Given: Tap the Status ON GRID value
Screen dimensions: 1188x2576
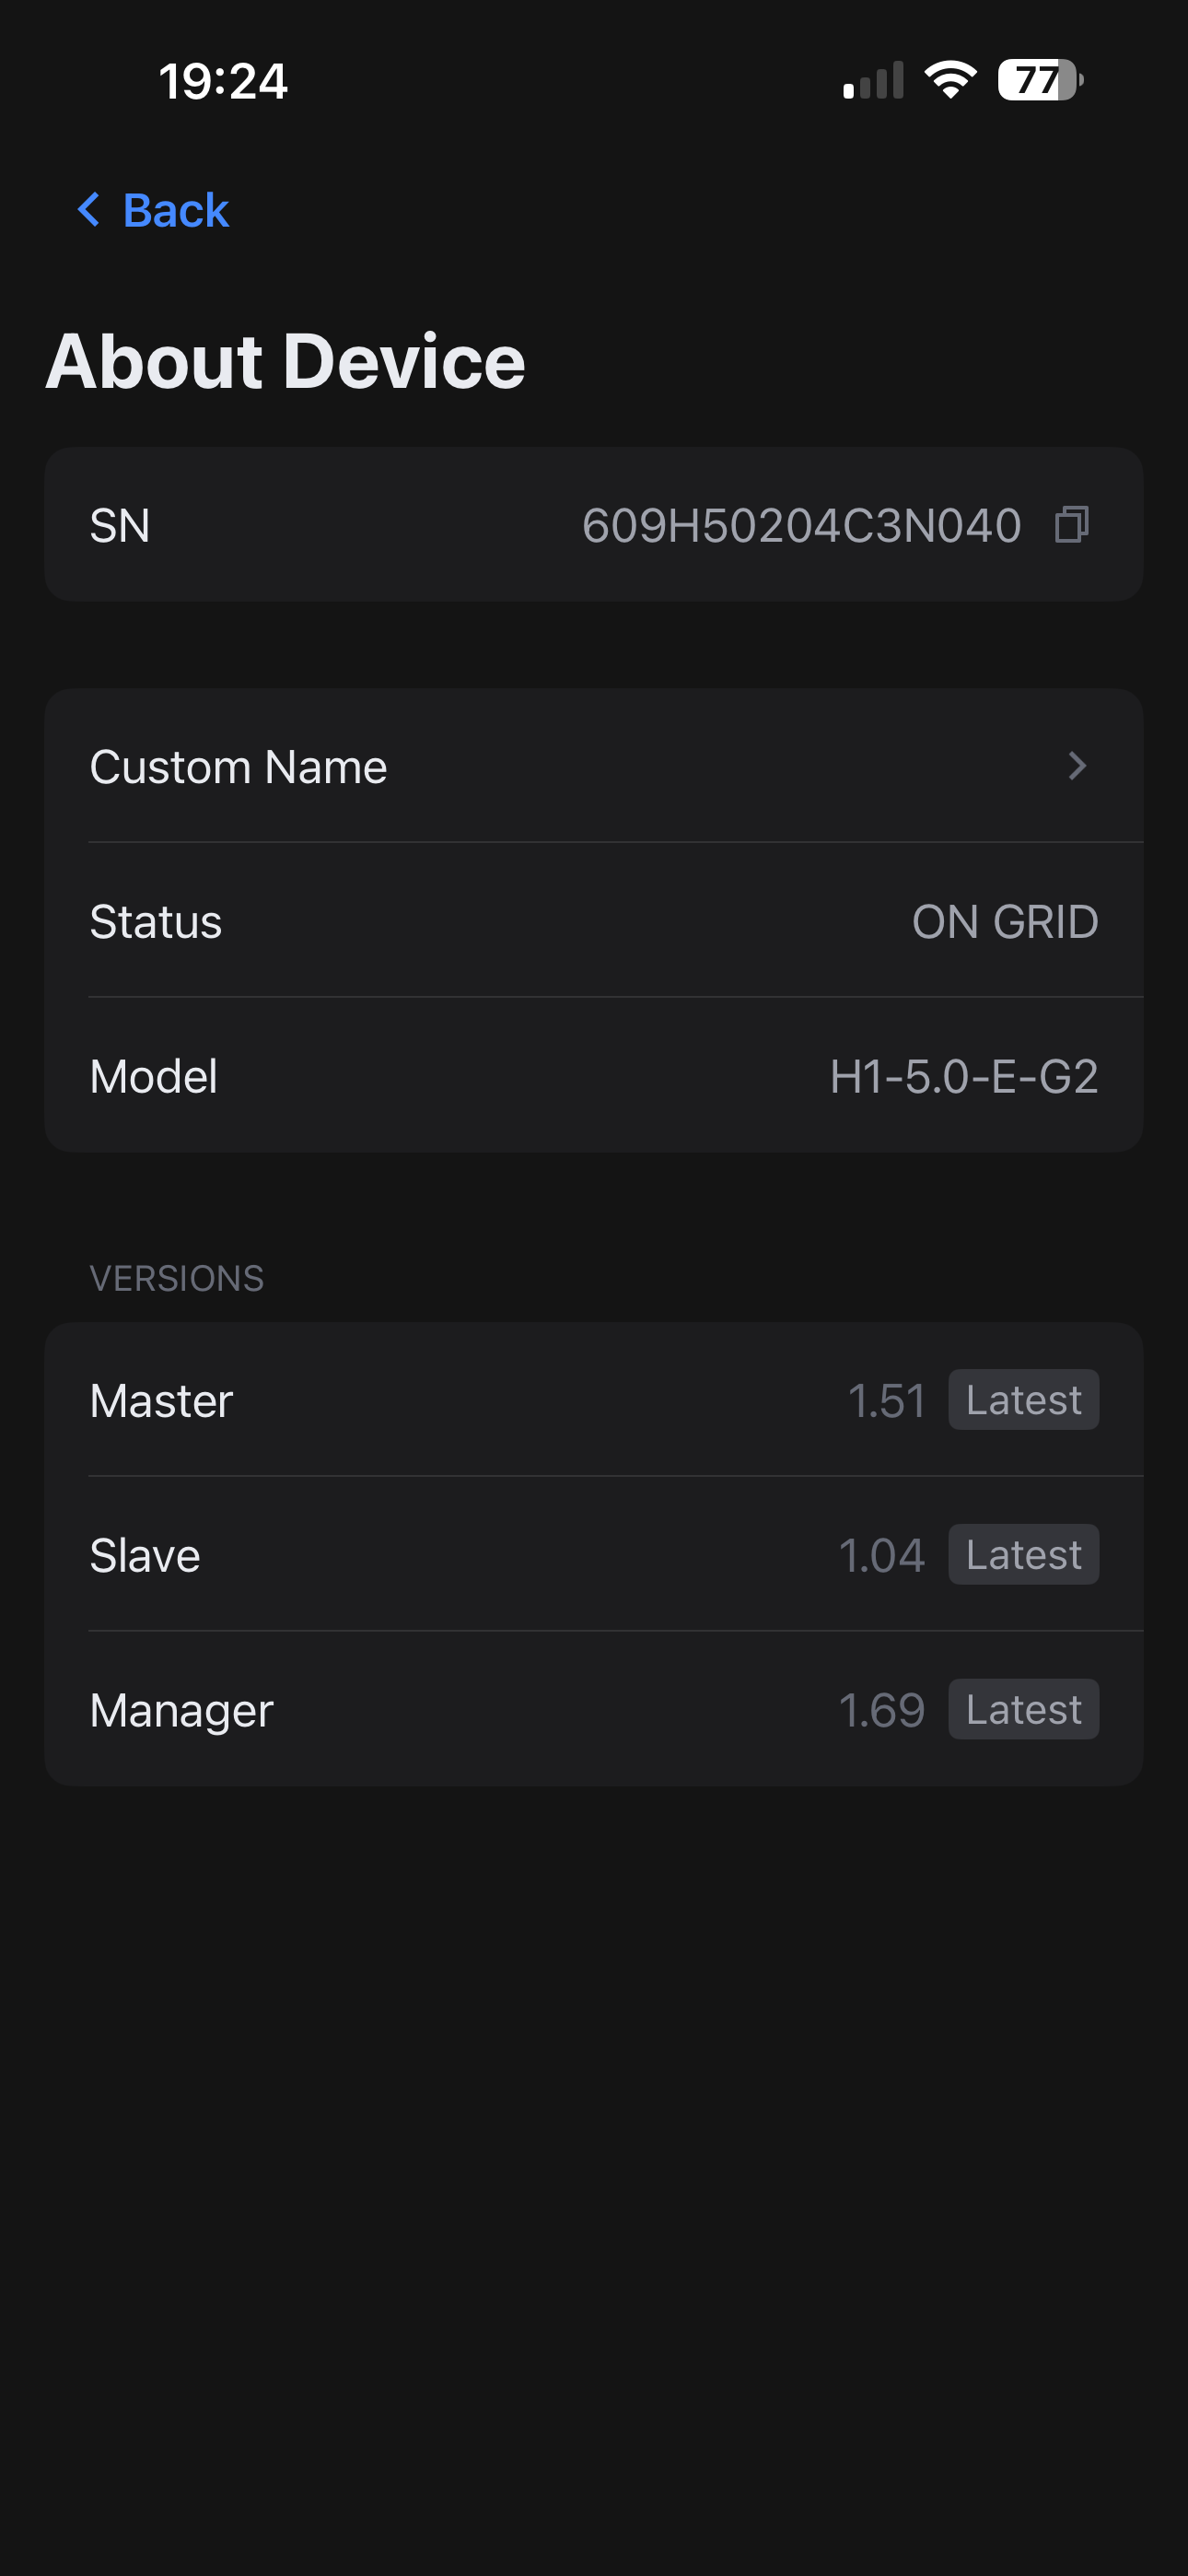Looking at the screenshot, I should point(1004,922).
